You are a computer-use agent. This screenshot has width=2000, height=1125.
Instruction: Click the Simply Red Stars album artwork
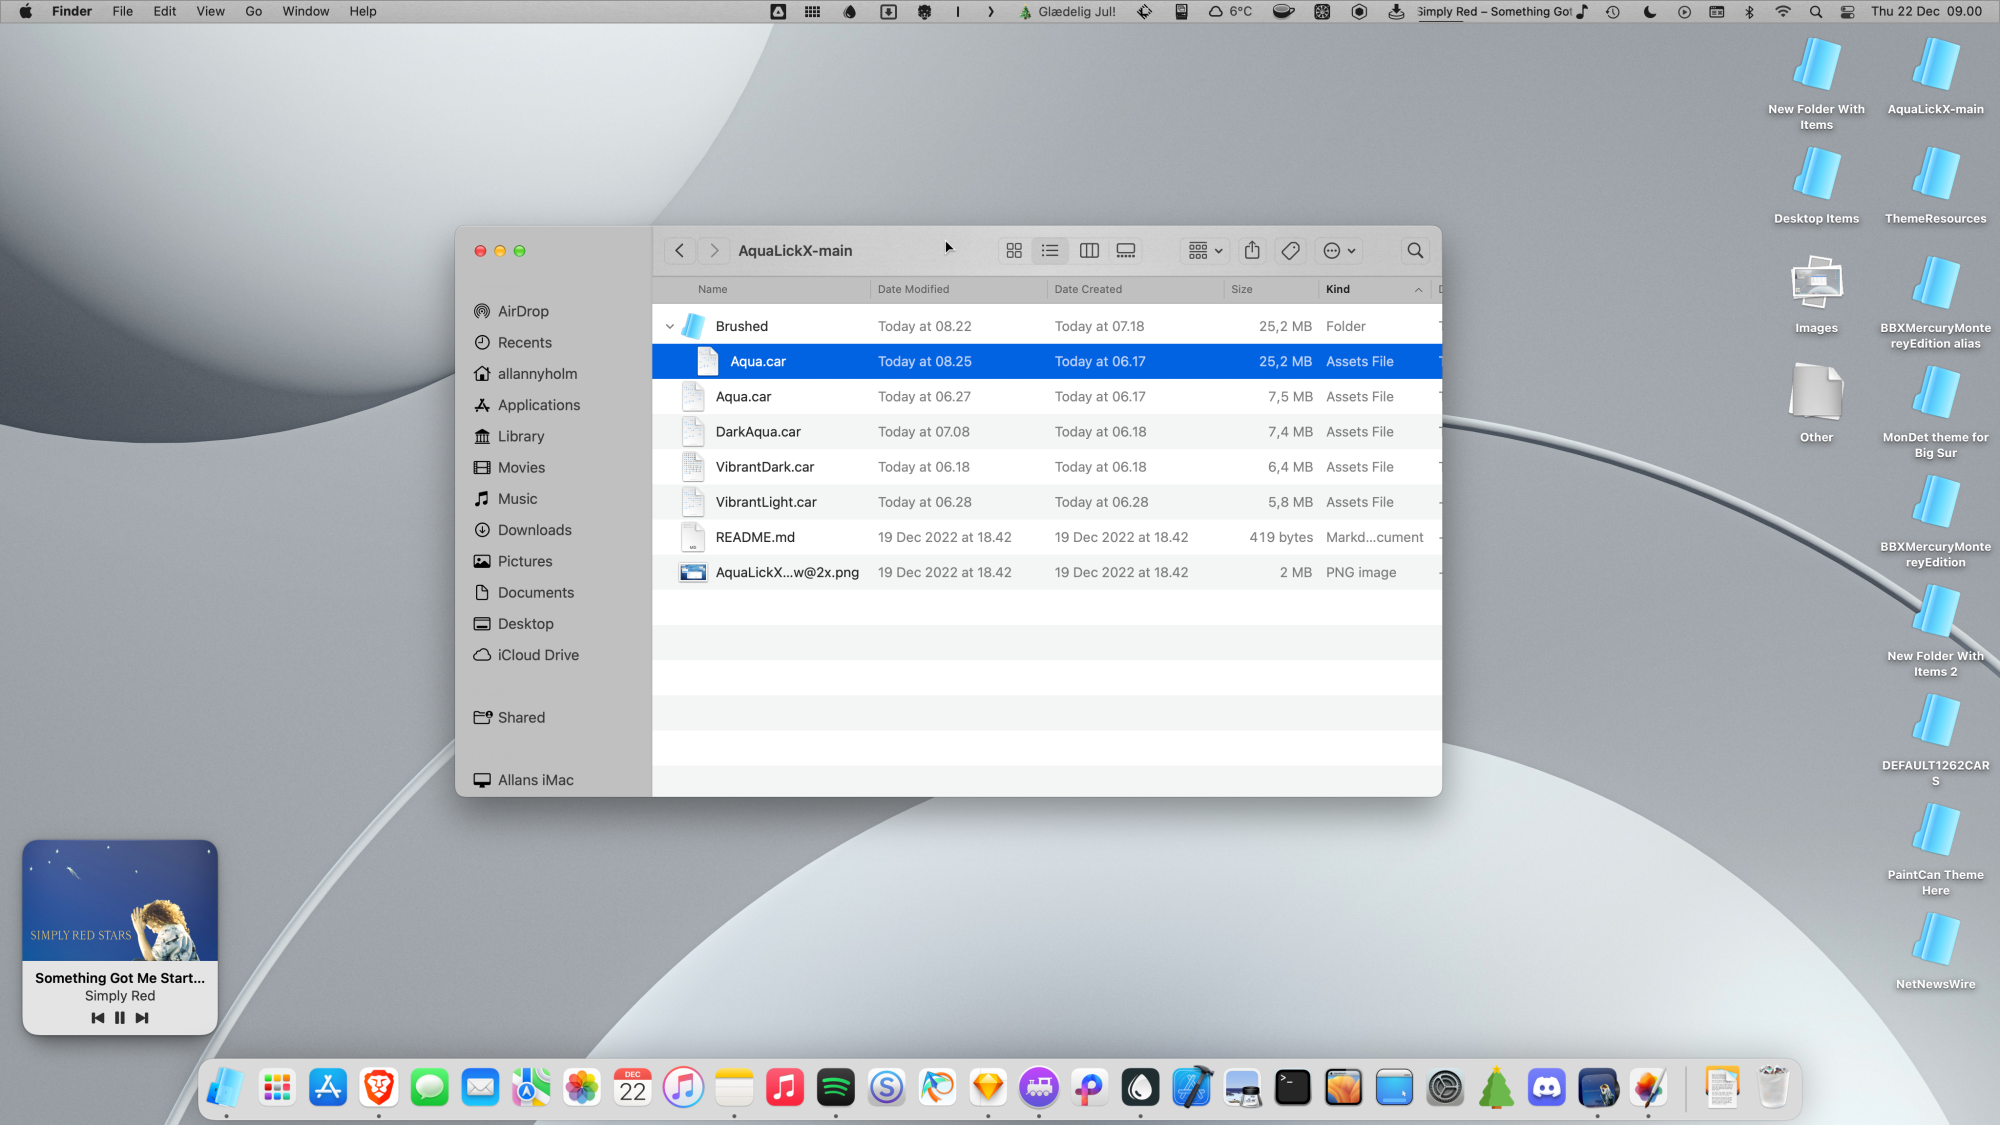tap(120, 901)
